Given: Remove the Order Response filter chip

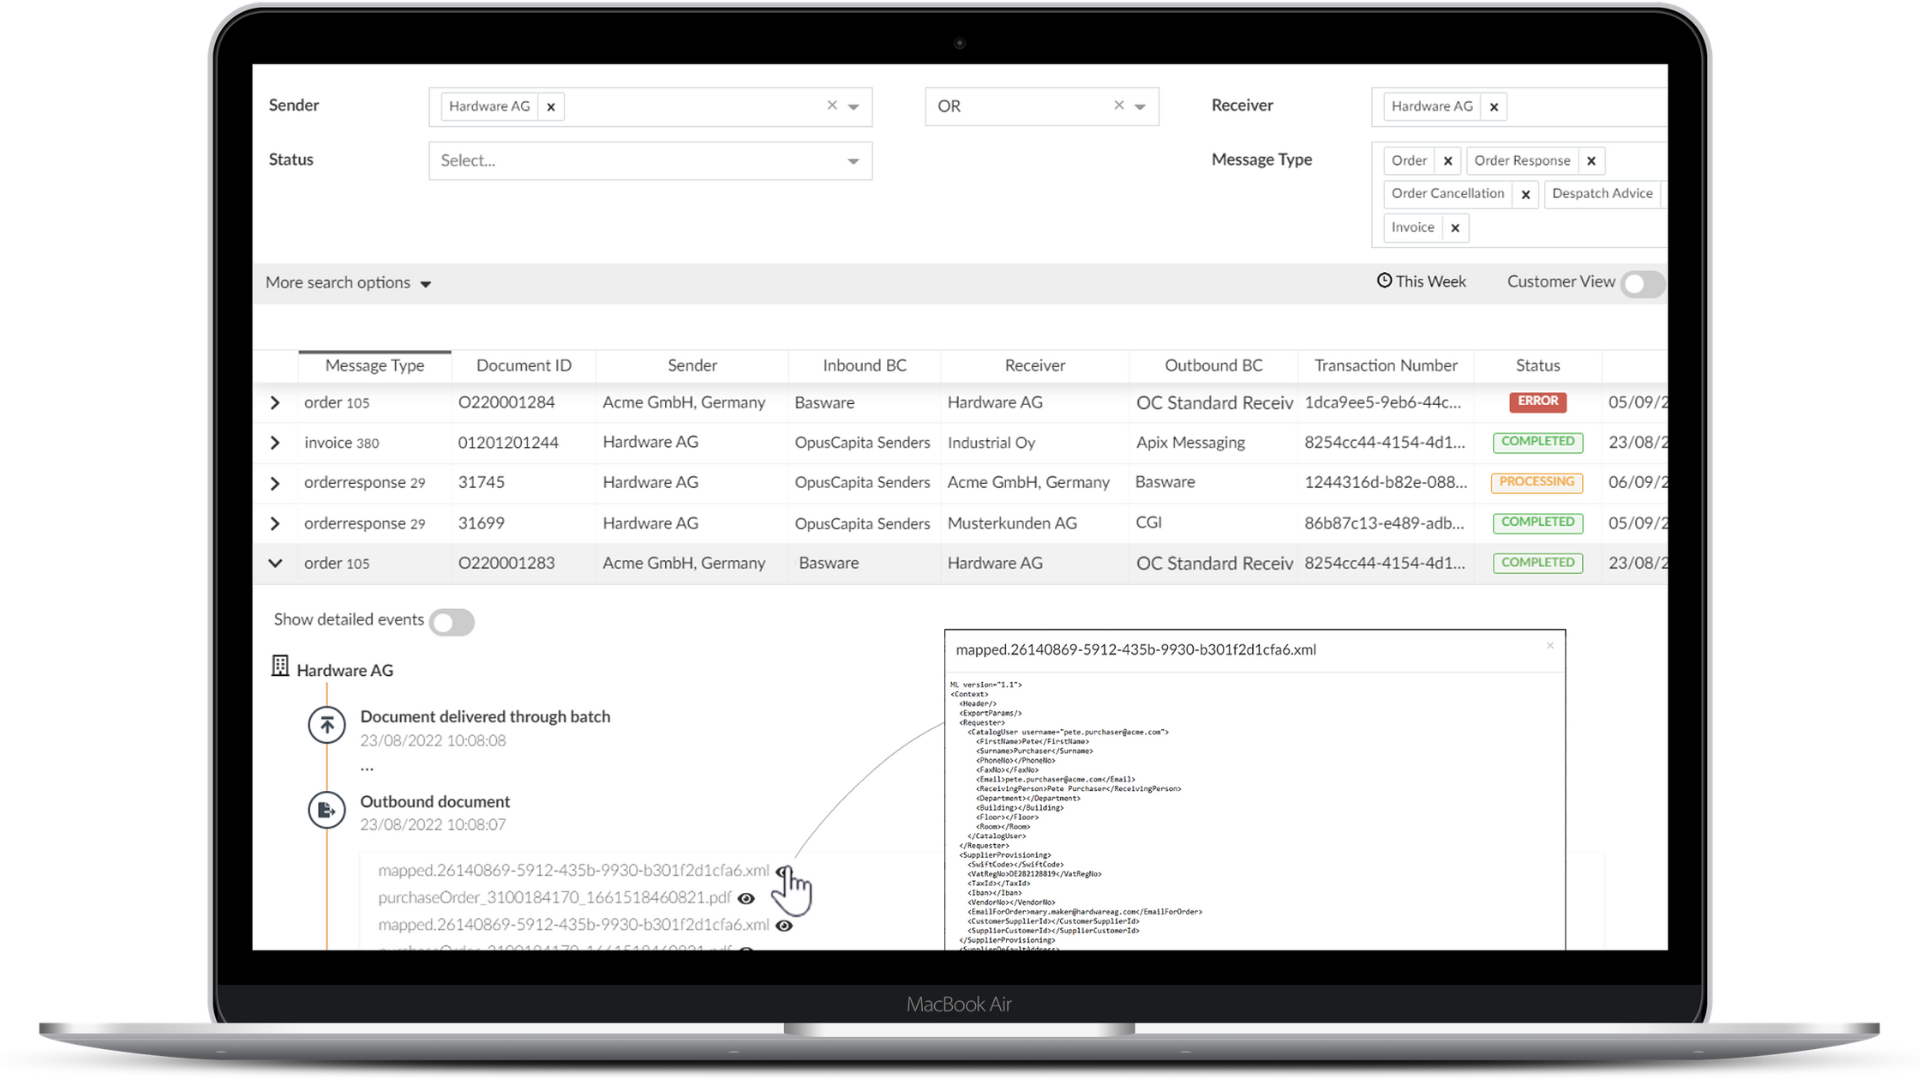Looking at the screenshot, I should (1592, 160).
